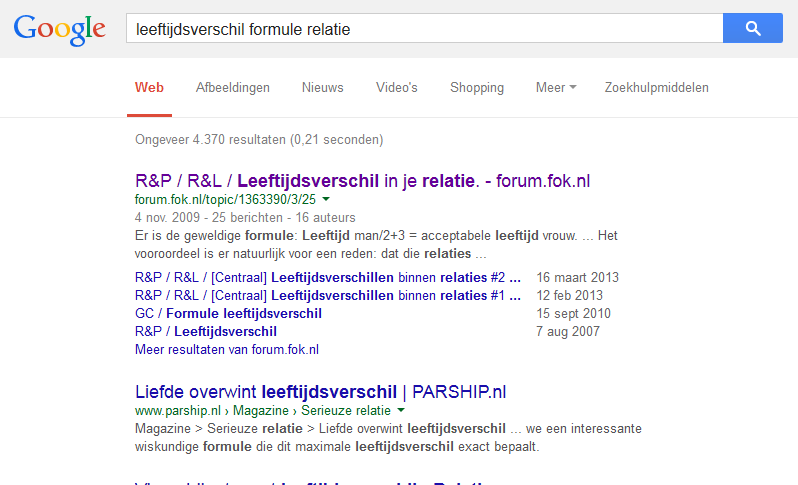Image resolution: width=798 pixels, height=485 pixels.
Task: Open Leeftijdsverschillen binnen relaties #1 sitelink
Action: tap(328, 295)
